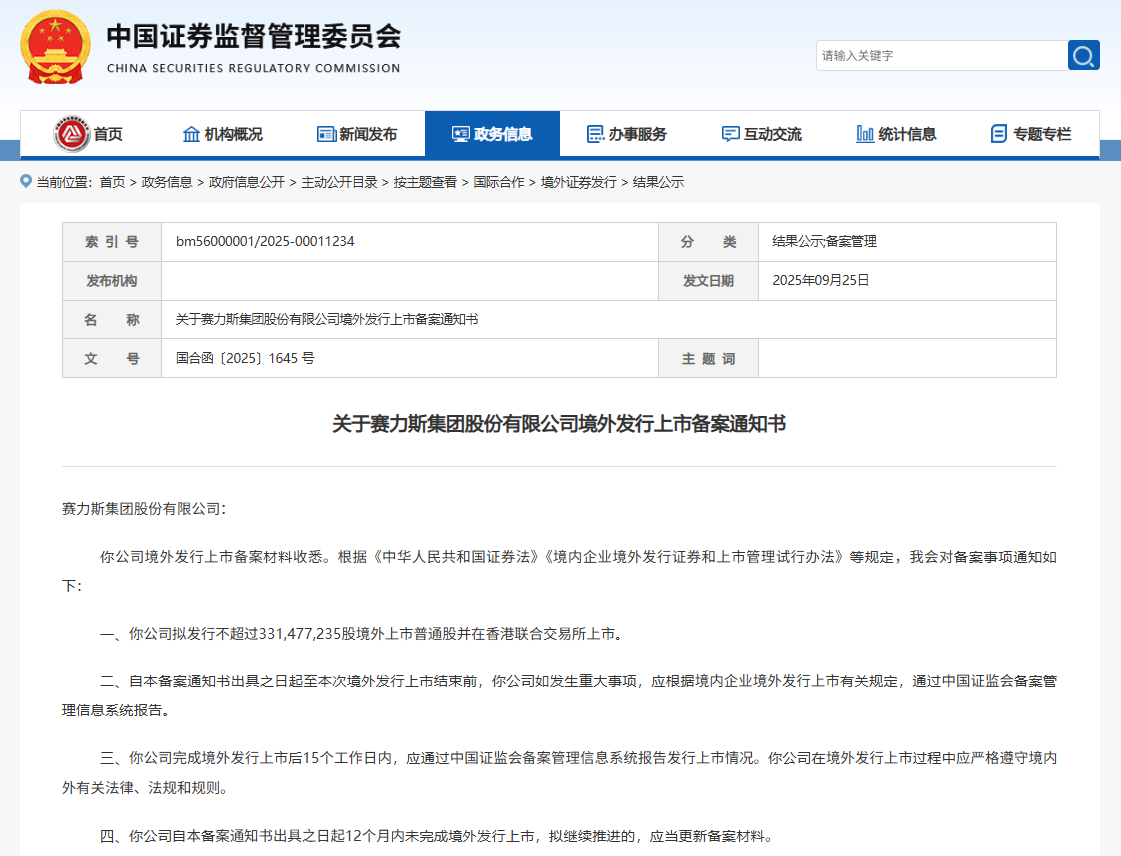Click the magnifier search button
The width and height of the screenshot is (1121, 856).
point(1083,55)
